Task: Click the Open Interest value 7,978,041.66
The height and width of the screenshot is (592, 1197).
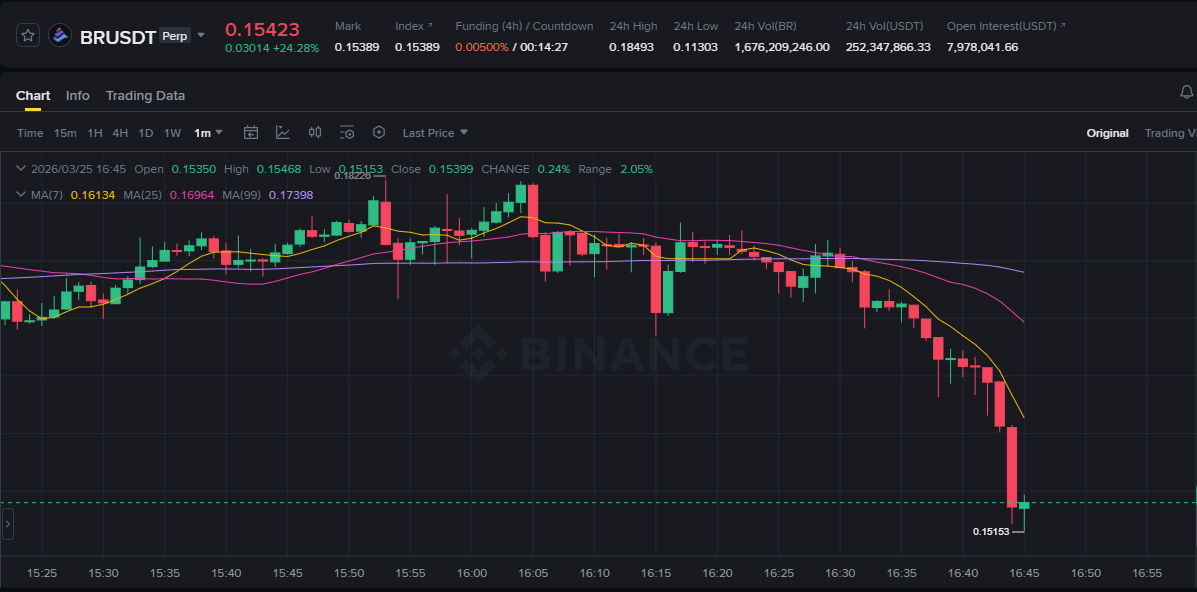Action: pyautogui.click(x=982, y=47)
